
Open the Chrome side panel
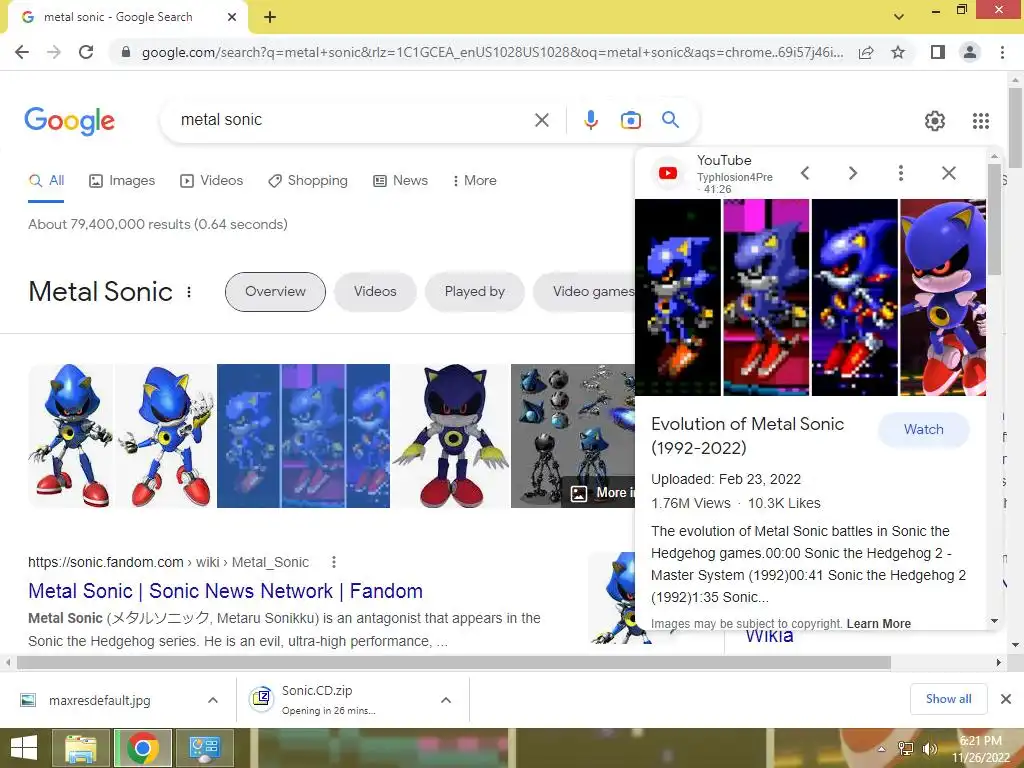[938, 52]
